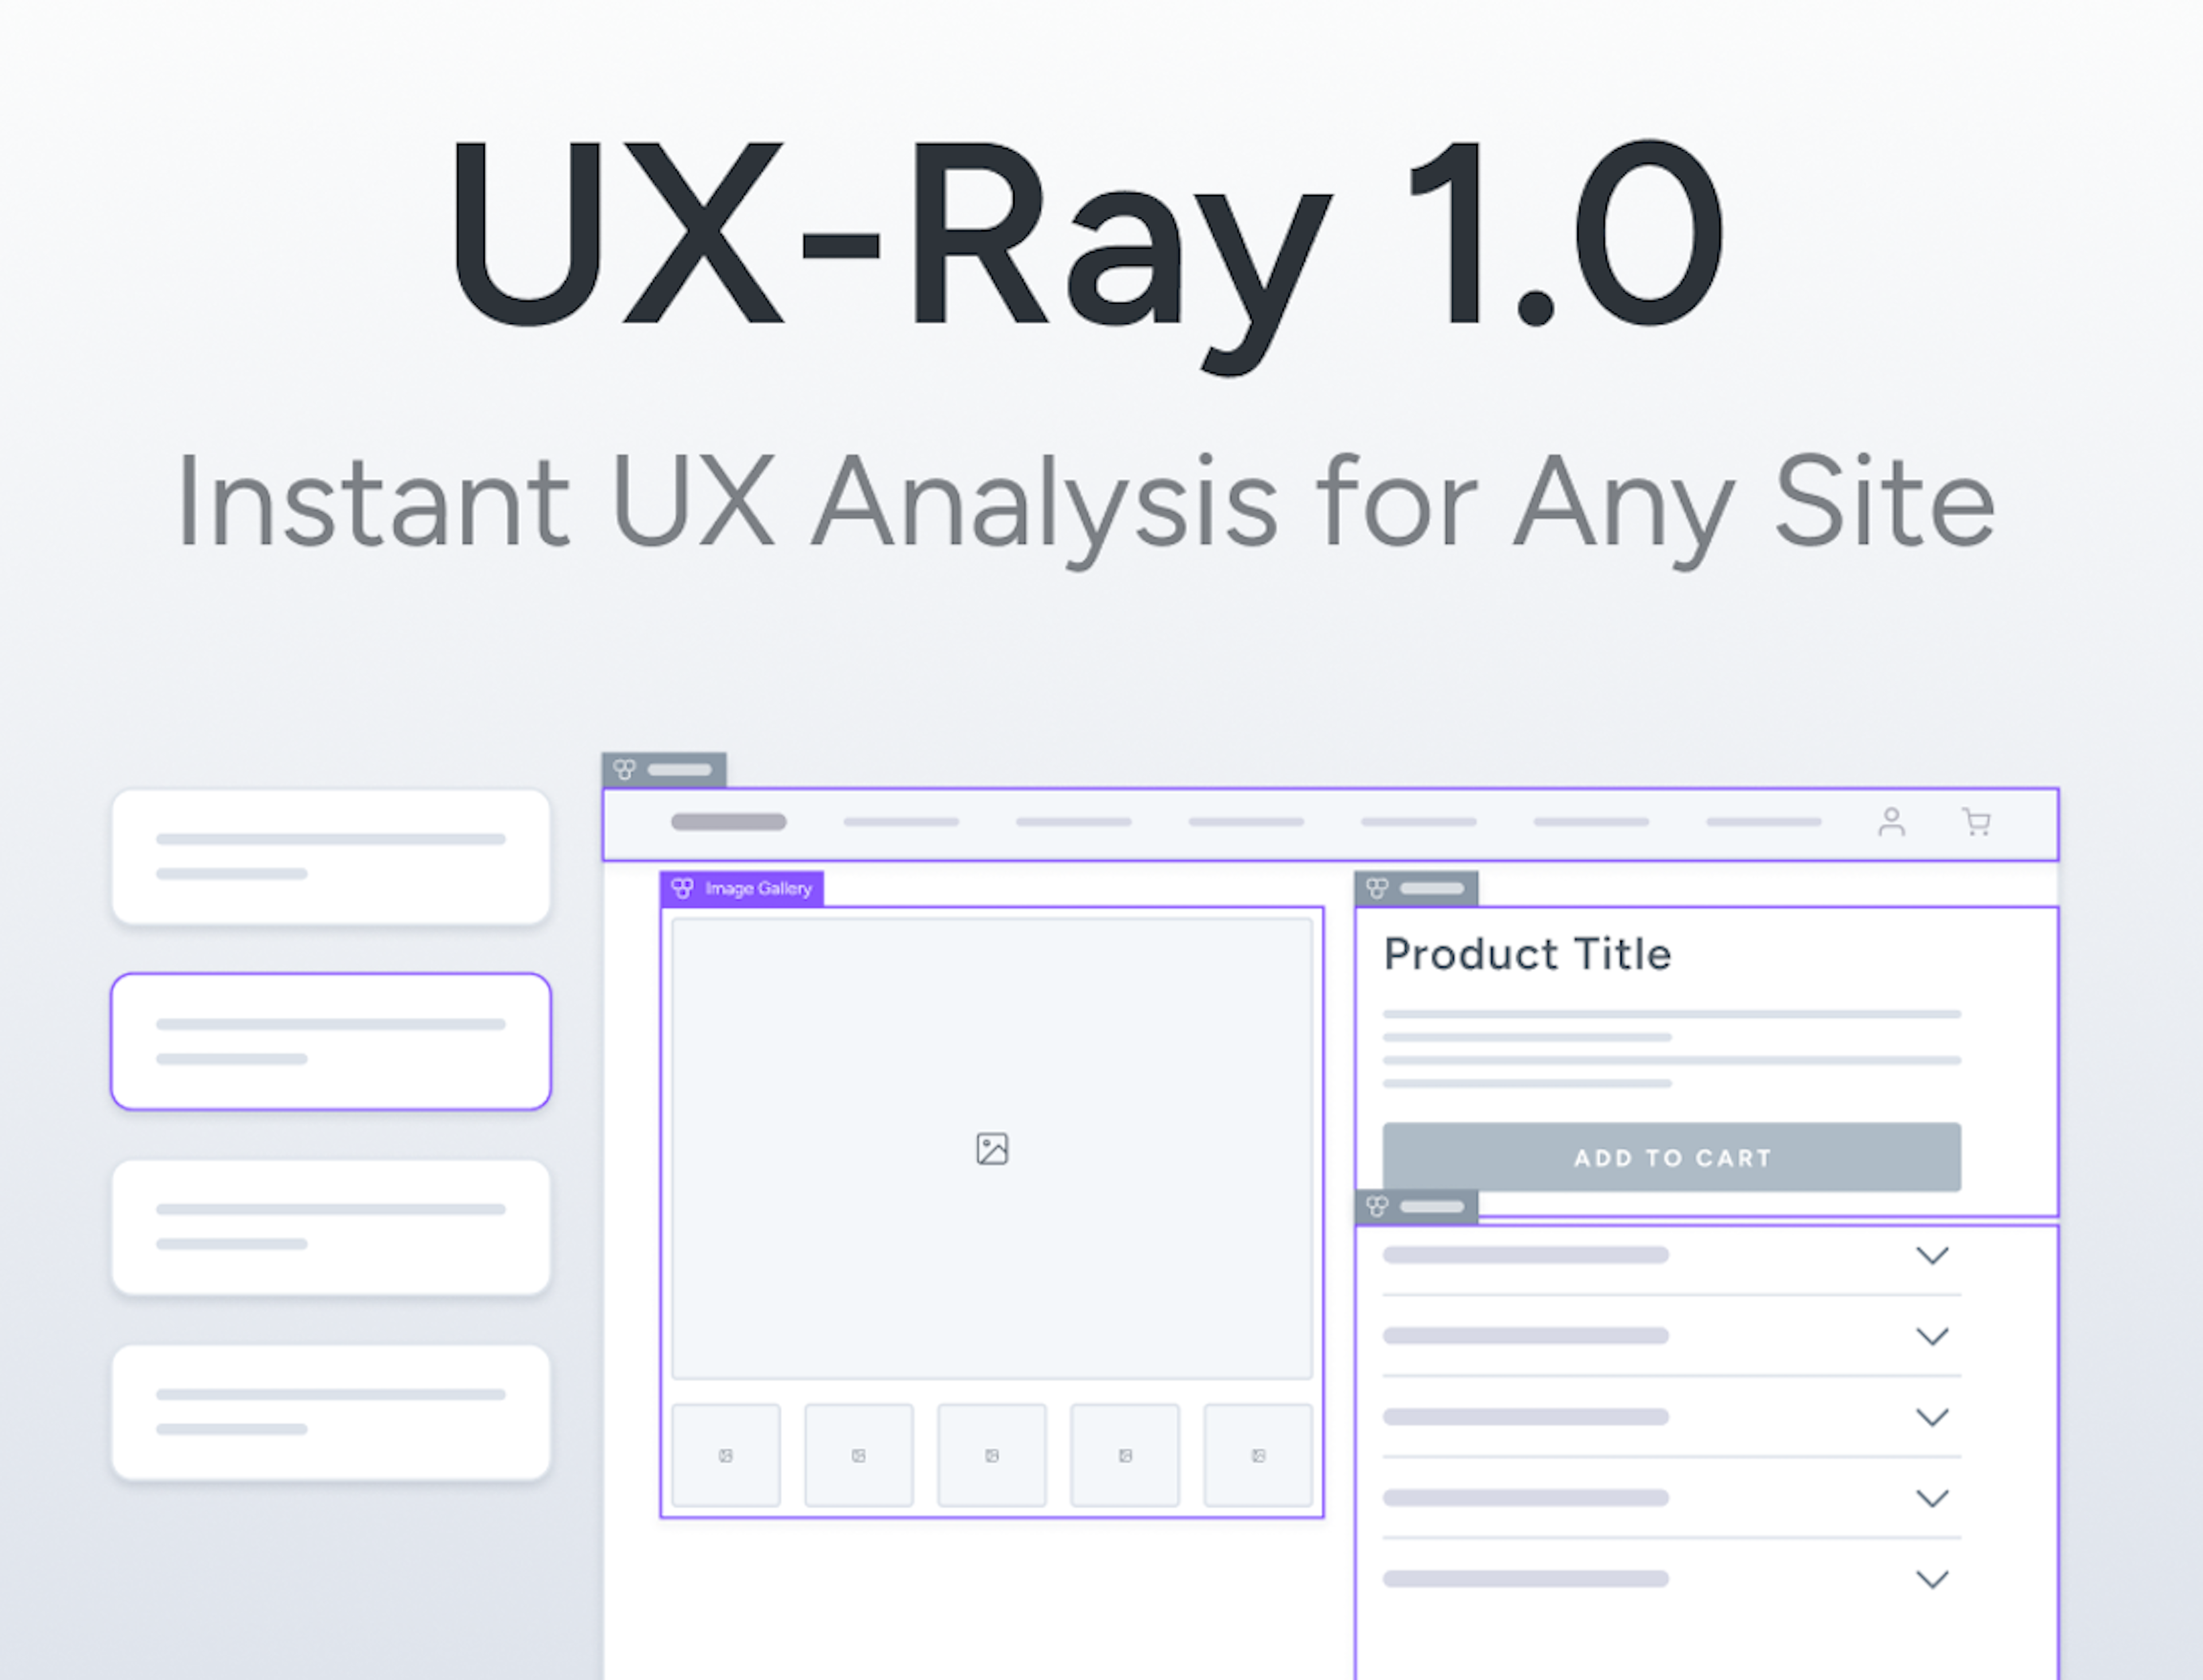Click the main gallery image placeholder icon
Image resolution: width=2203 pixels, height=1680 pixels.
[x=992, y=1149]
